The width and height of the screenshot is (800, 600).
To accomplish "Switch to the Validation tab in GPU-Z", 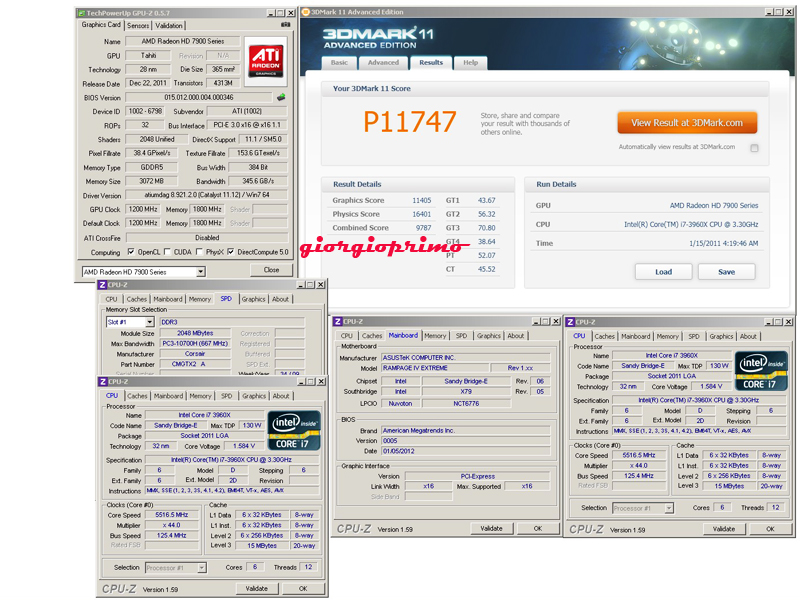I will [x=169, y=26].
